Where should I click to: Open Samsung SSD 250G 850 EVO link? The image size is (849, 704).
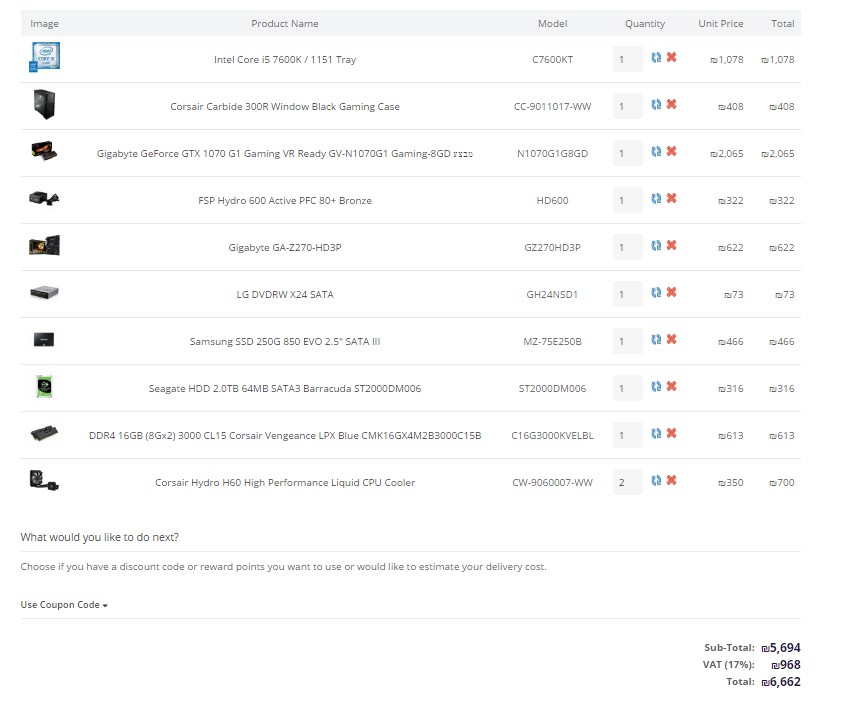pyautogui.click(x=285, y=342)
